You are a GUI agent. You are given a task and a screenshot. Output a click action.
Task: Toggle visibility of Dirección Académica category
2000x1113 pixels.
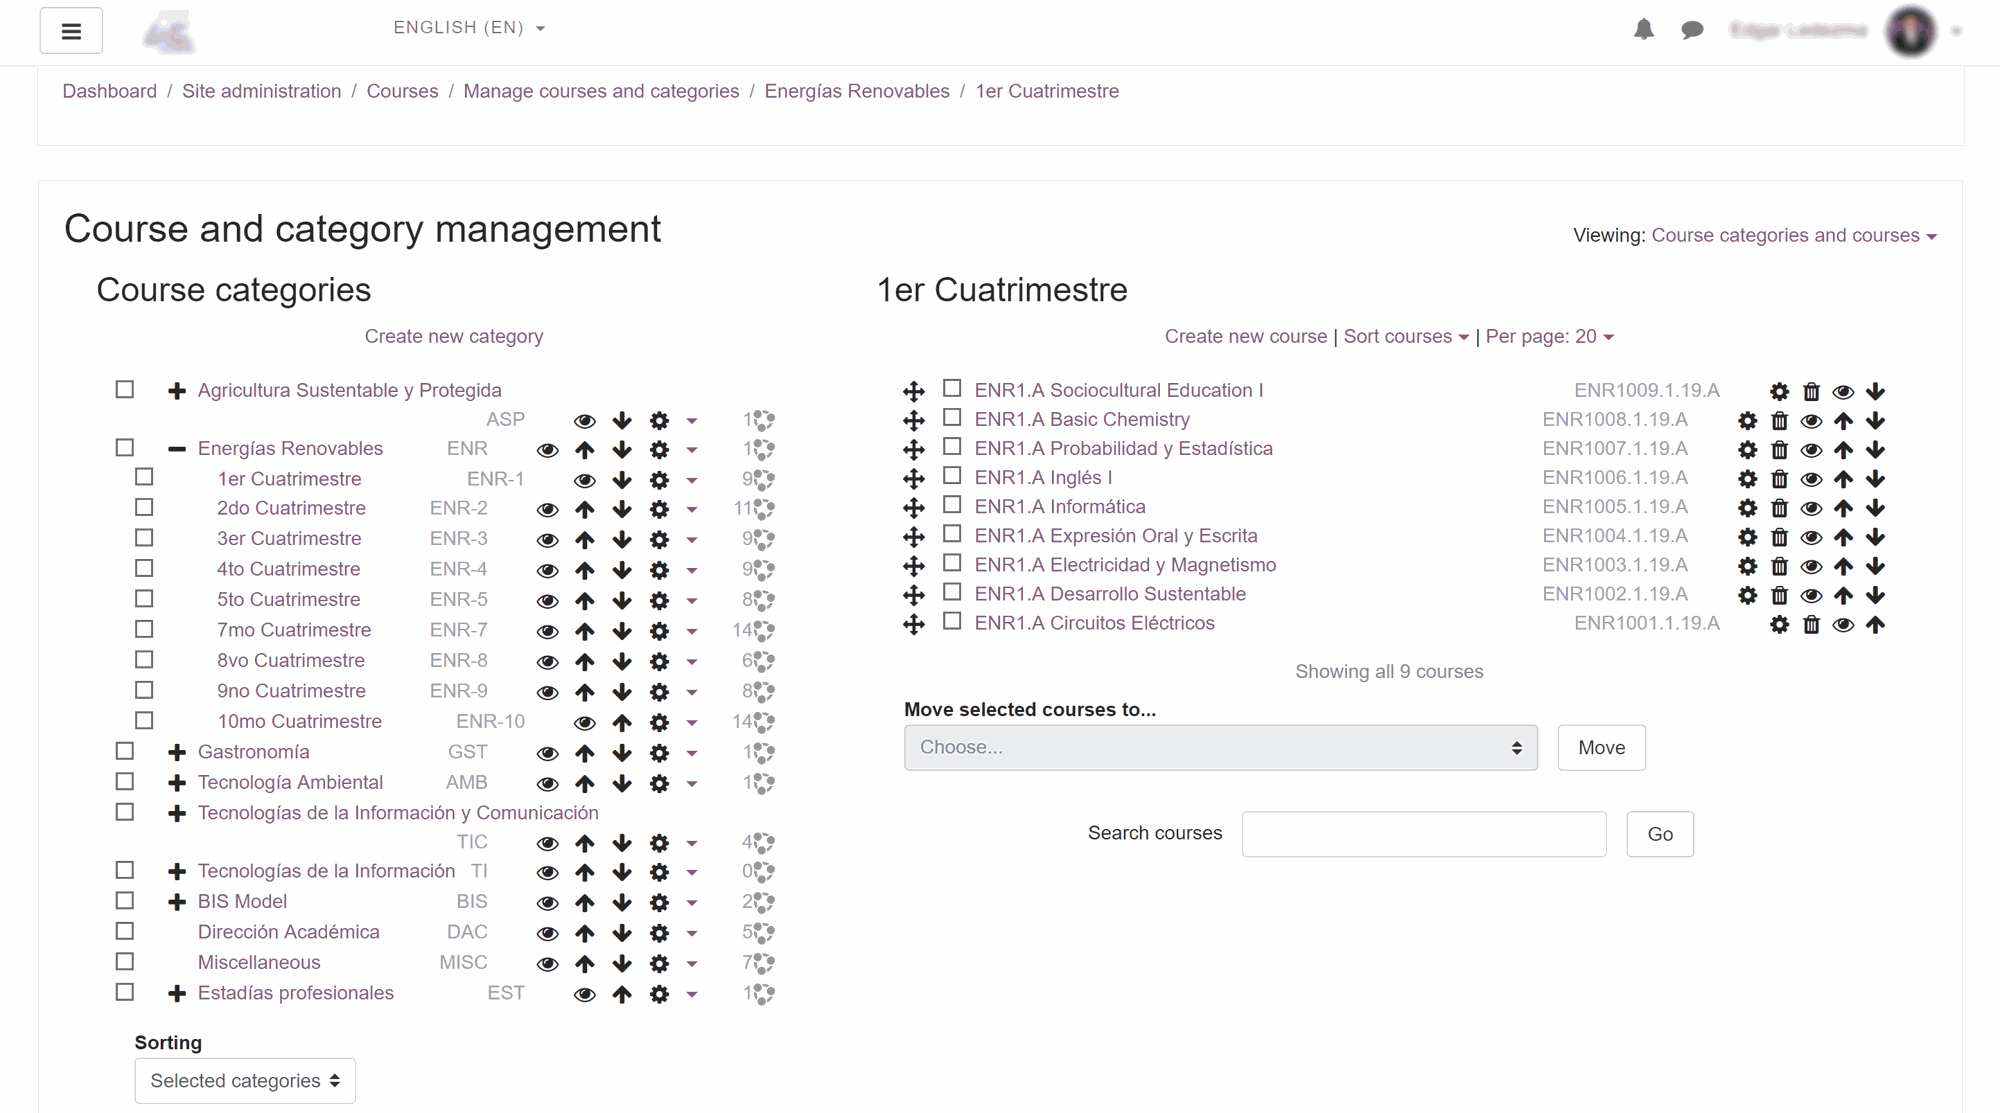click(x=547, y=934)
